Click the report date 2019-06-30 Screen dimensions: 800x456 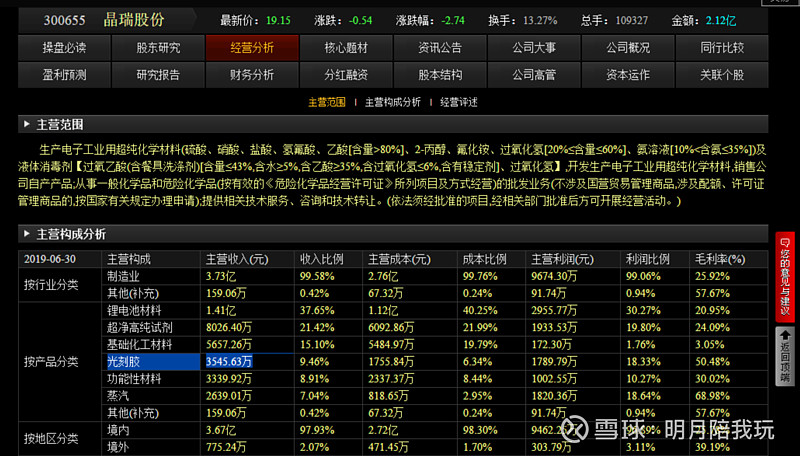49,259
